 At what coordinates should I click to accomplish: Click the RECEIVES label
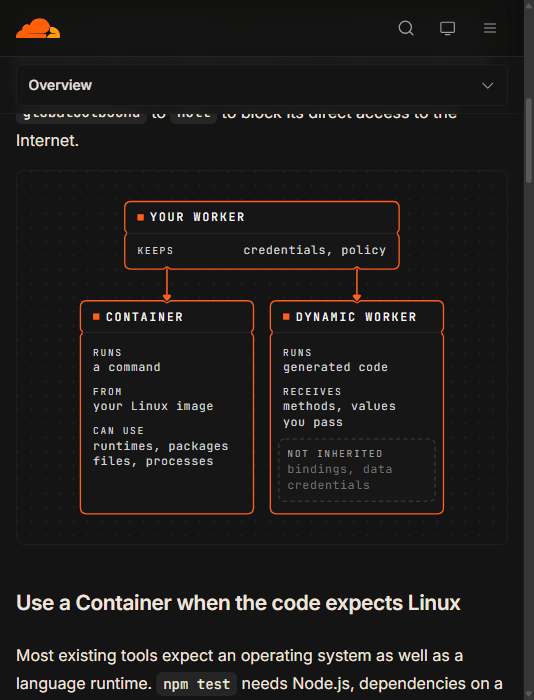[312, 392]
